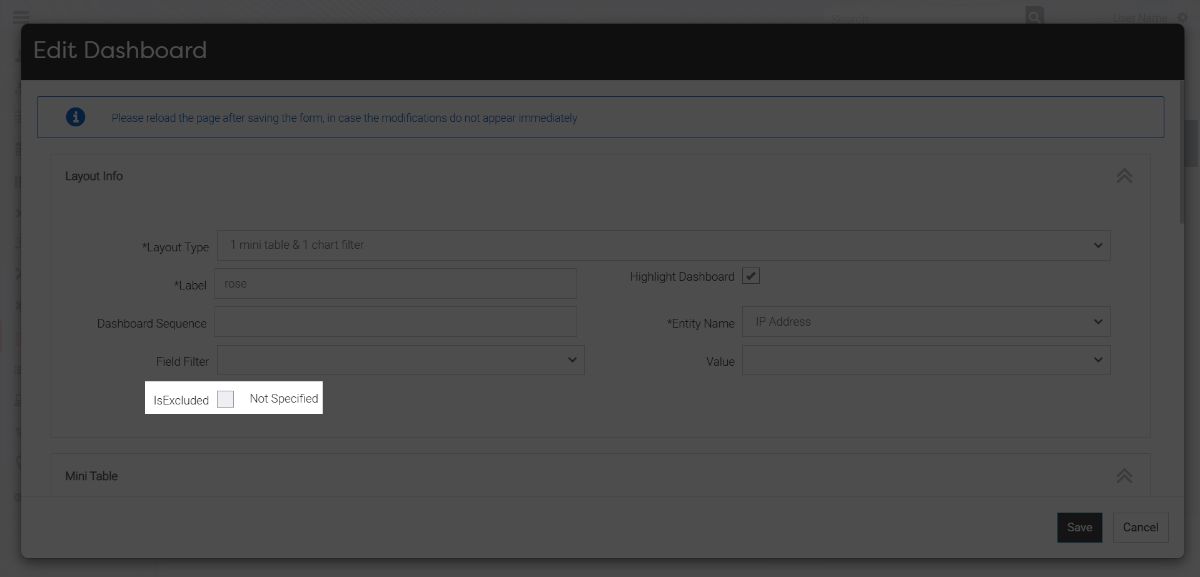Viewport: 1200px width, 577px height.
Task: Collapse the Mini Table section chevron
Action: [x=1124, y=475]
